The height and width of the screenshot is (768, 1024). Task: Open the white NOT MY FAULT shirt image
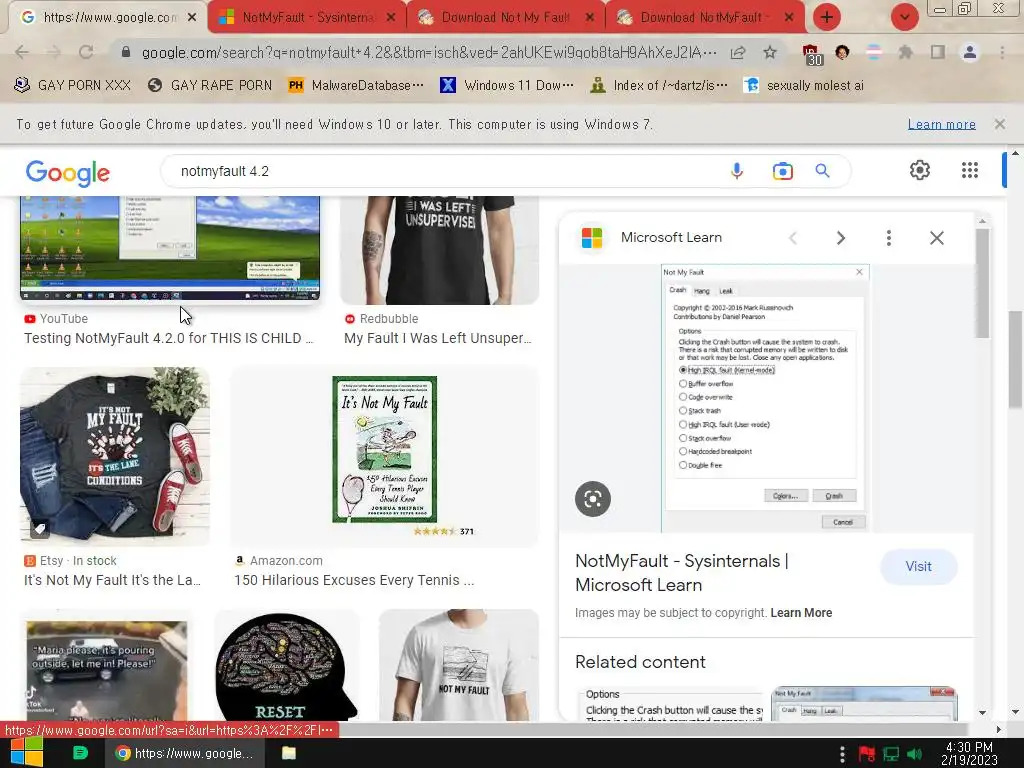tap(459, 665)
